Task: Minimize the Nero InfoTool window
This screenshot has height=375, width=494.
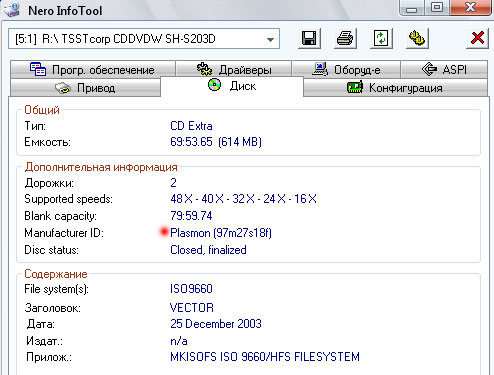Action: click(x=412, y=8)
